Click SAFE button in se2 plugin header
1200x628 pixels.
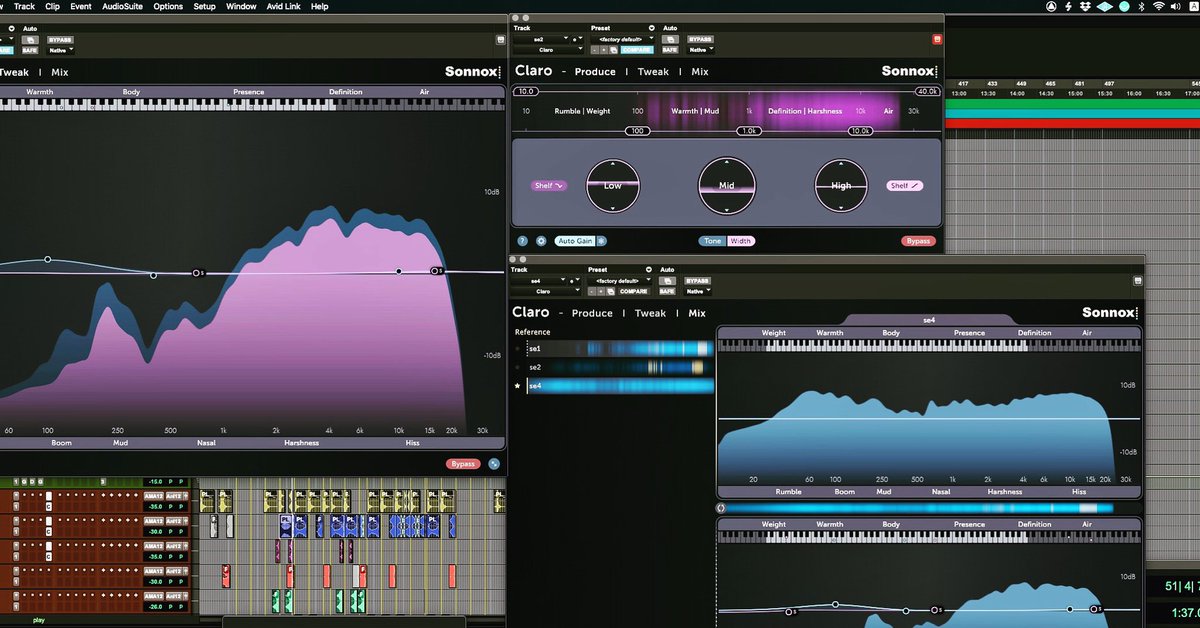tap(670, 49)
